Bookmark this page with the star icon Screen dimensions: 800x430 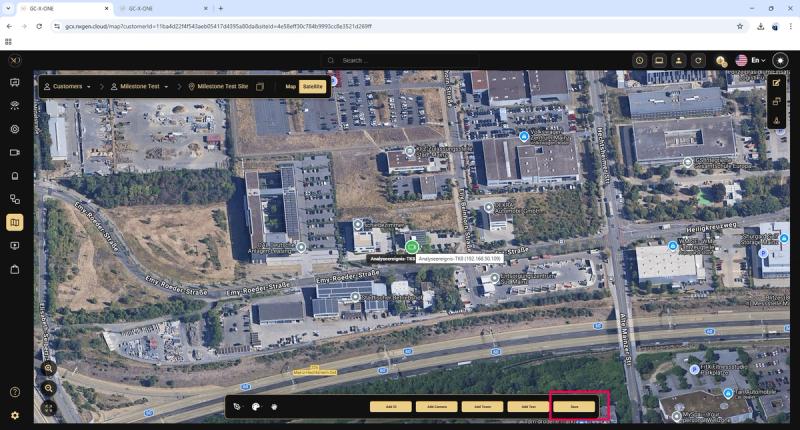pyautogui.click(x=740, y=26)
